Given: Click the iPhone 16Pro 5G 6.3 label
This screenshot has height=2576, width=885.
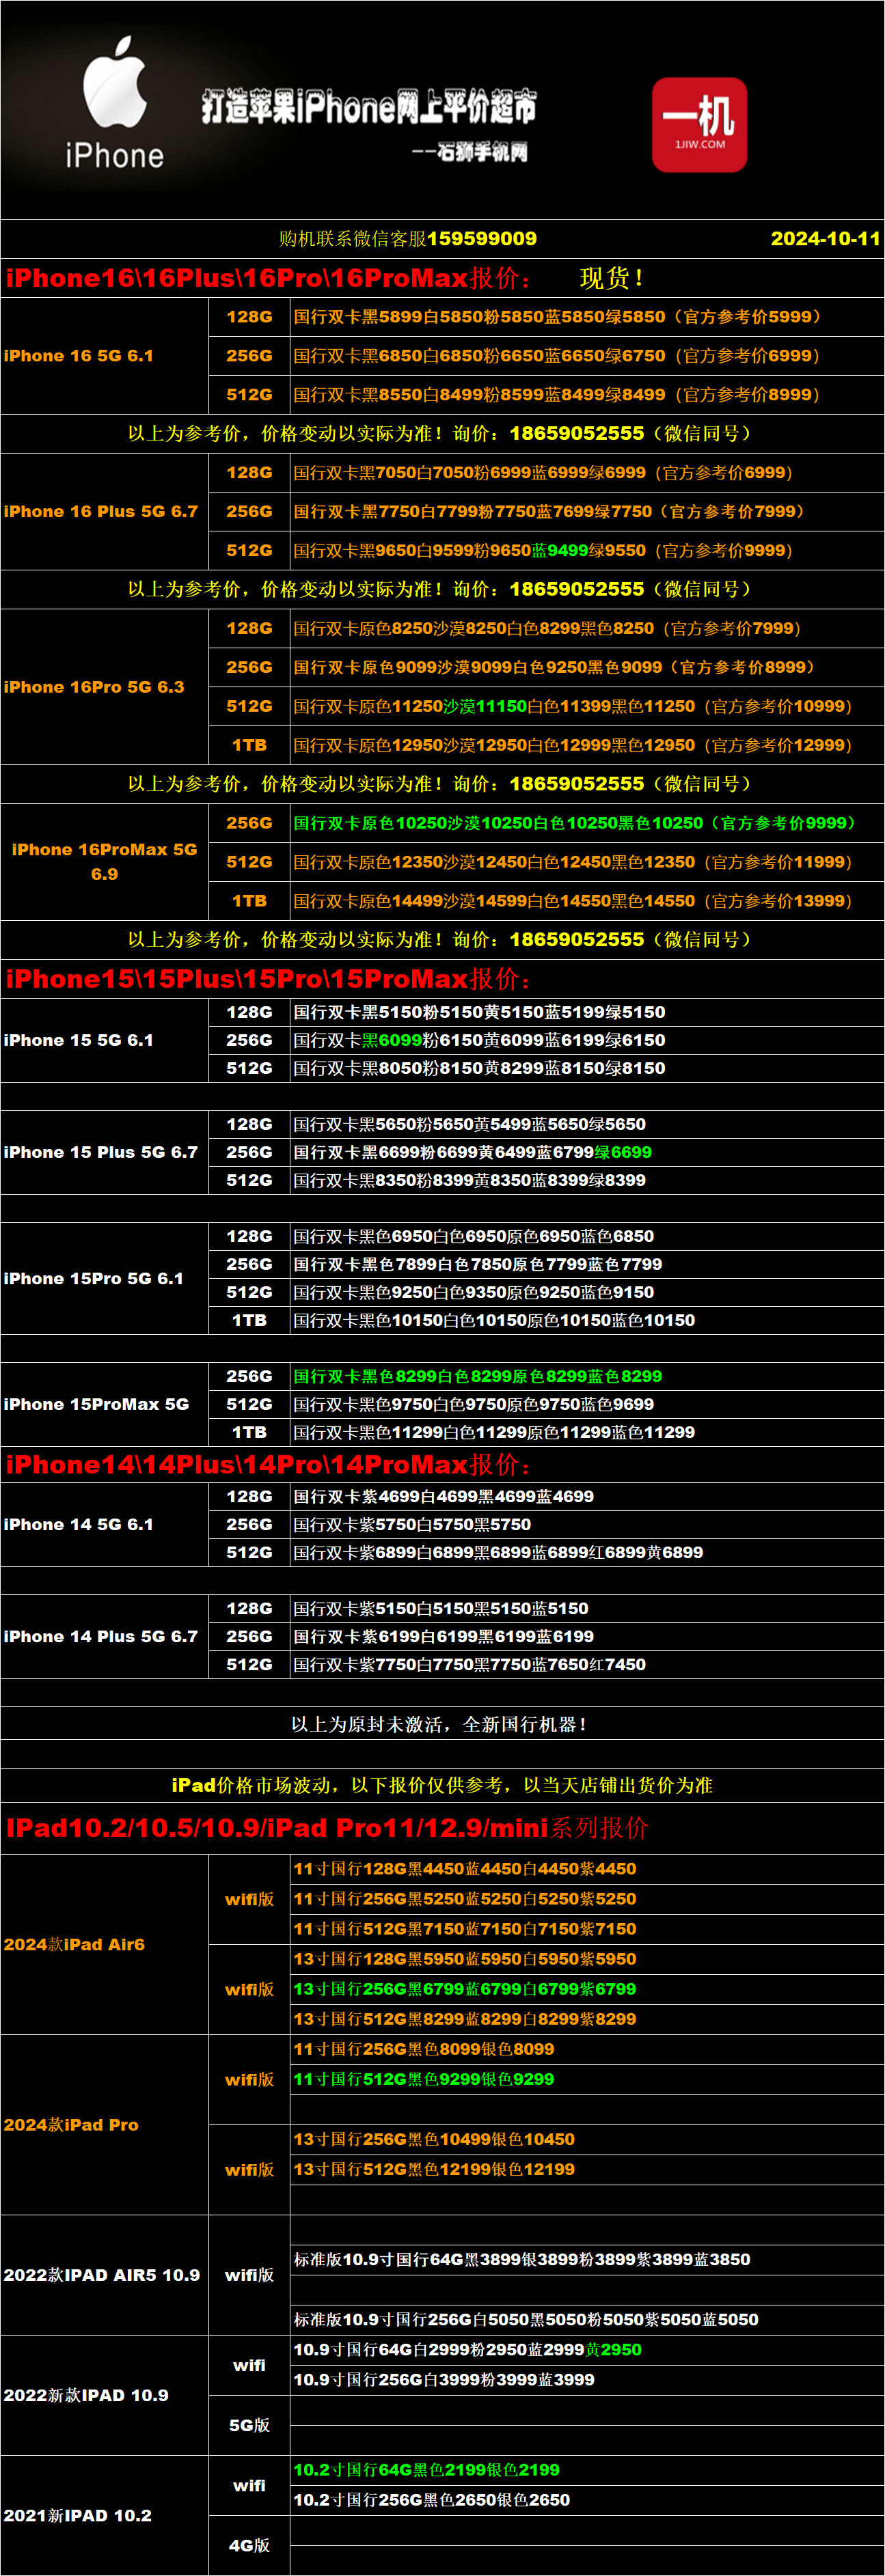Looking at the screenshot, I should tap(94, 687).
